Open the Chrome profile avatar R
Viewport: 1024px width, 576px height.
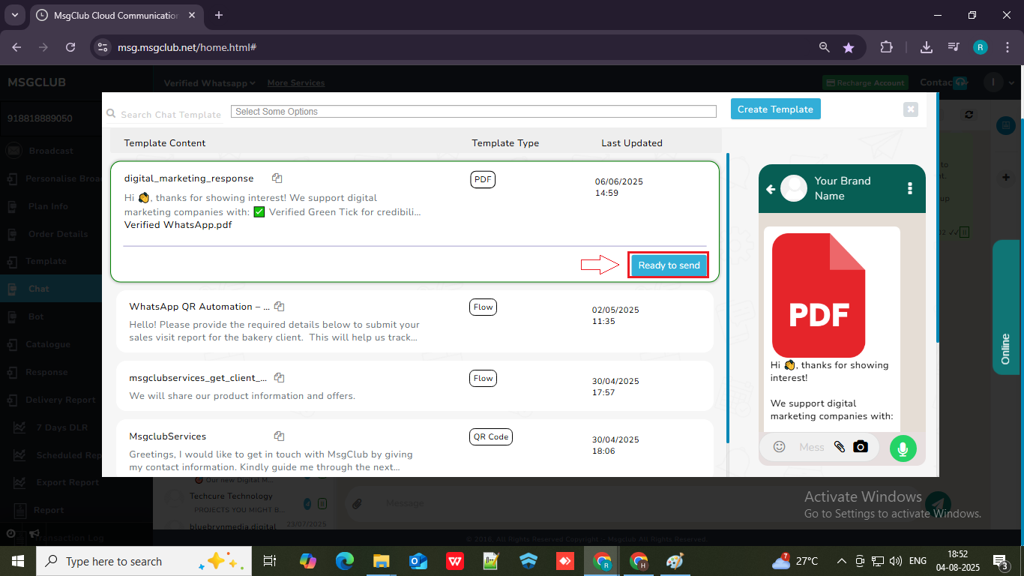980,47
